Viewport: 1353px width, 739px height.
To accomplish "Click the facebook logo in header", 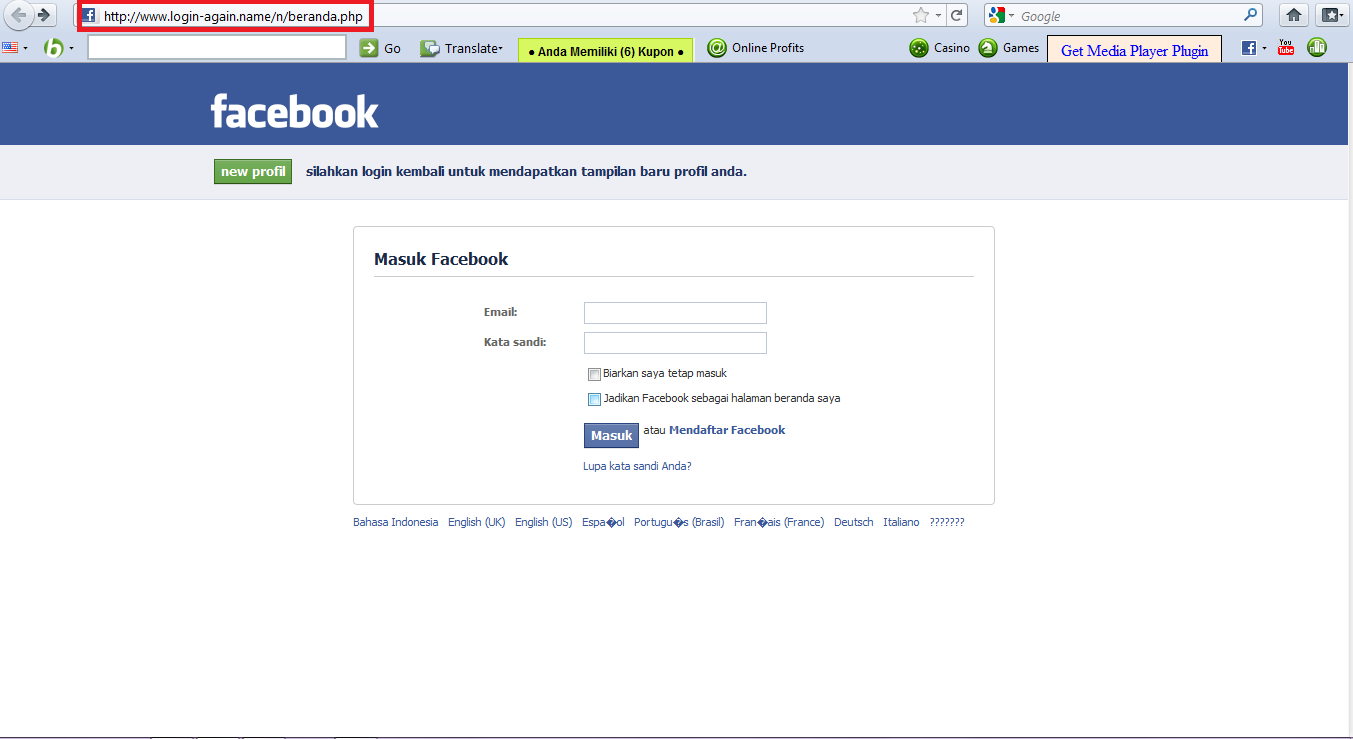I will click(295, 111).
